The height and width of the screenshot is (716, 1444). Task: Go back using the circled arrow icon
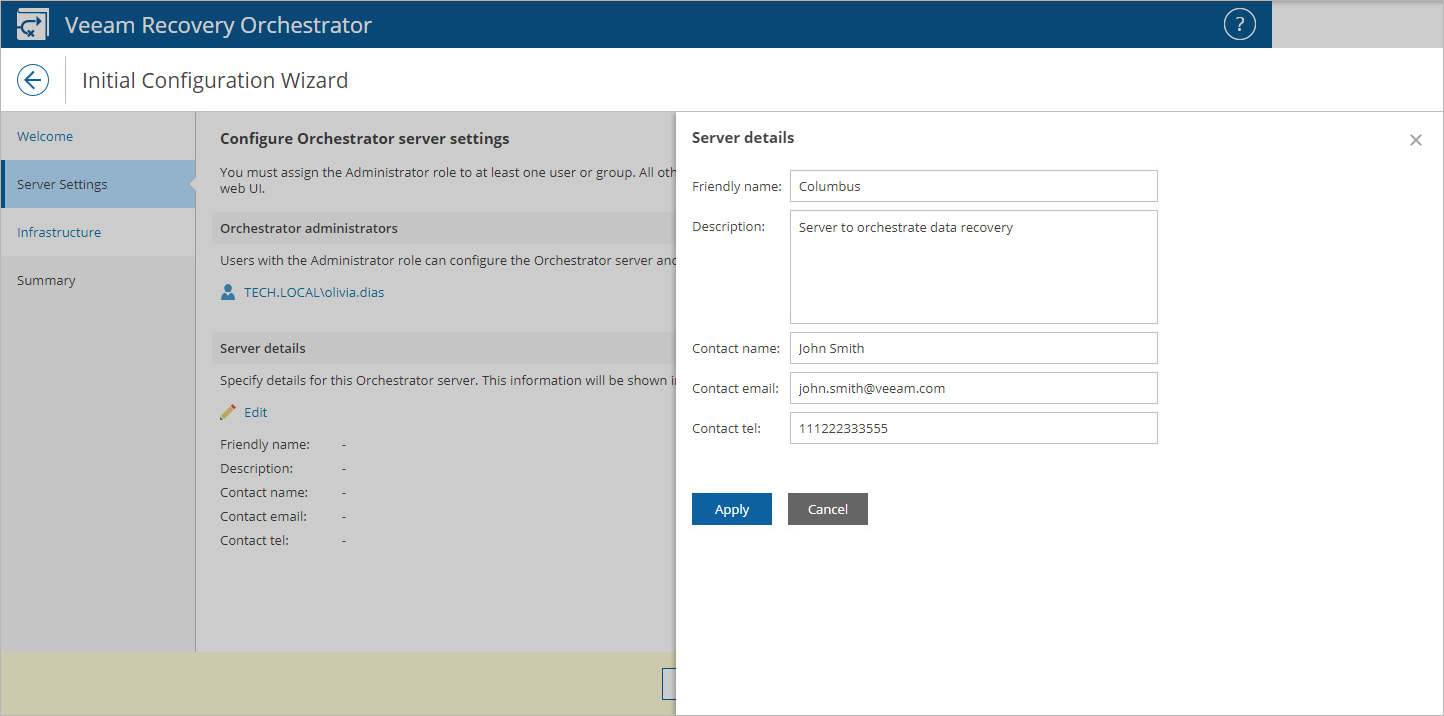tap(33, 80)
